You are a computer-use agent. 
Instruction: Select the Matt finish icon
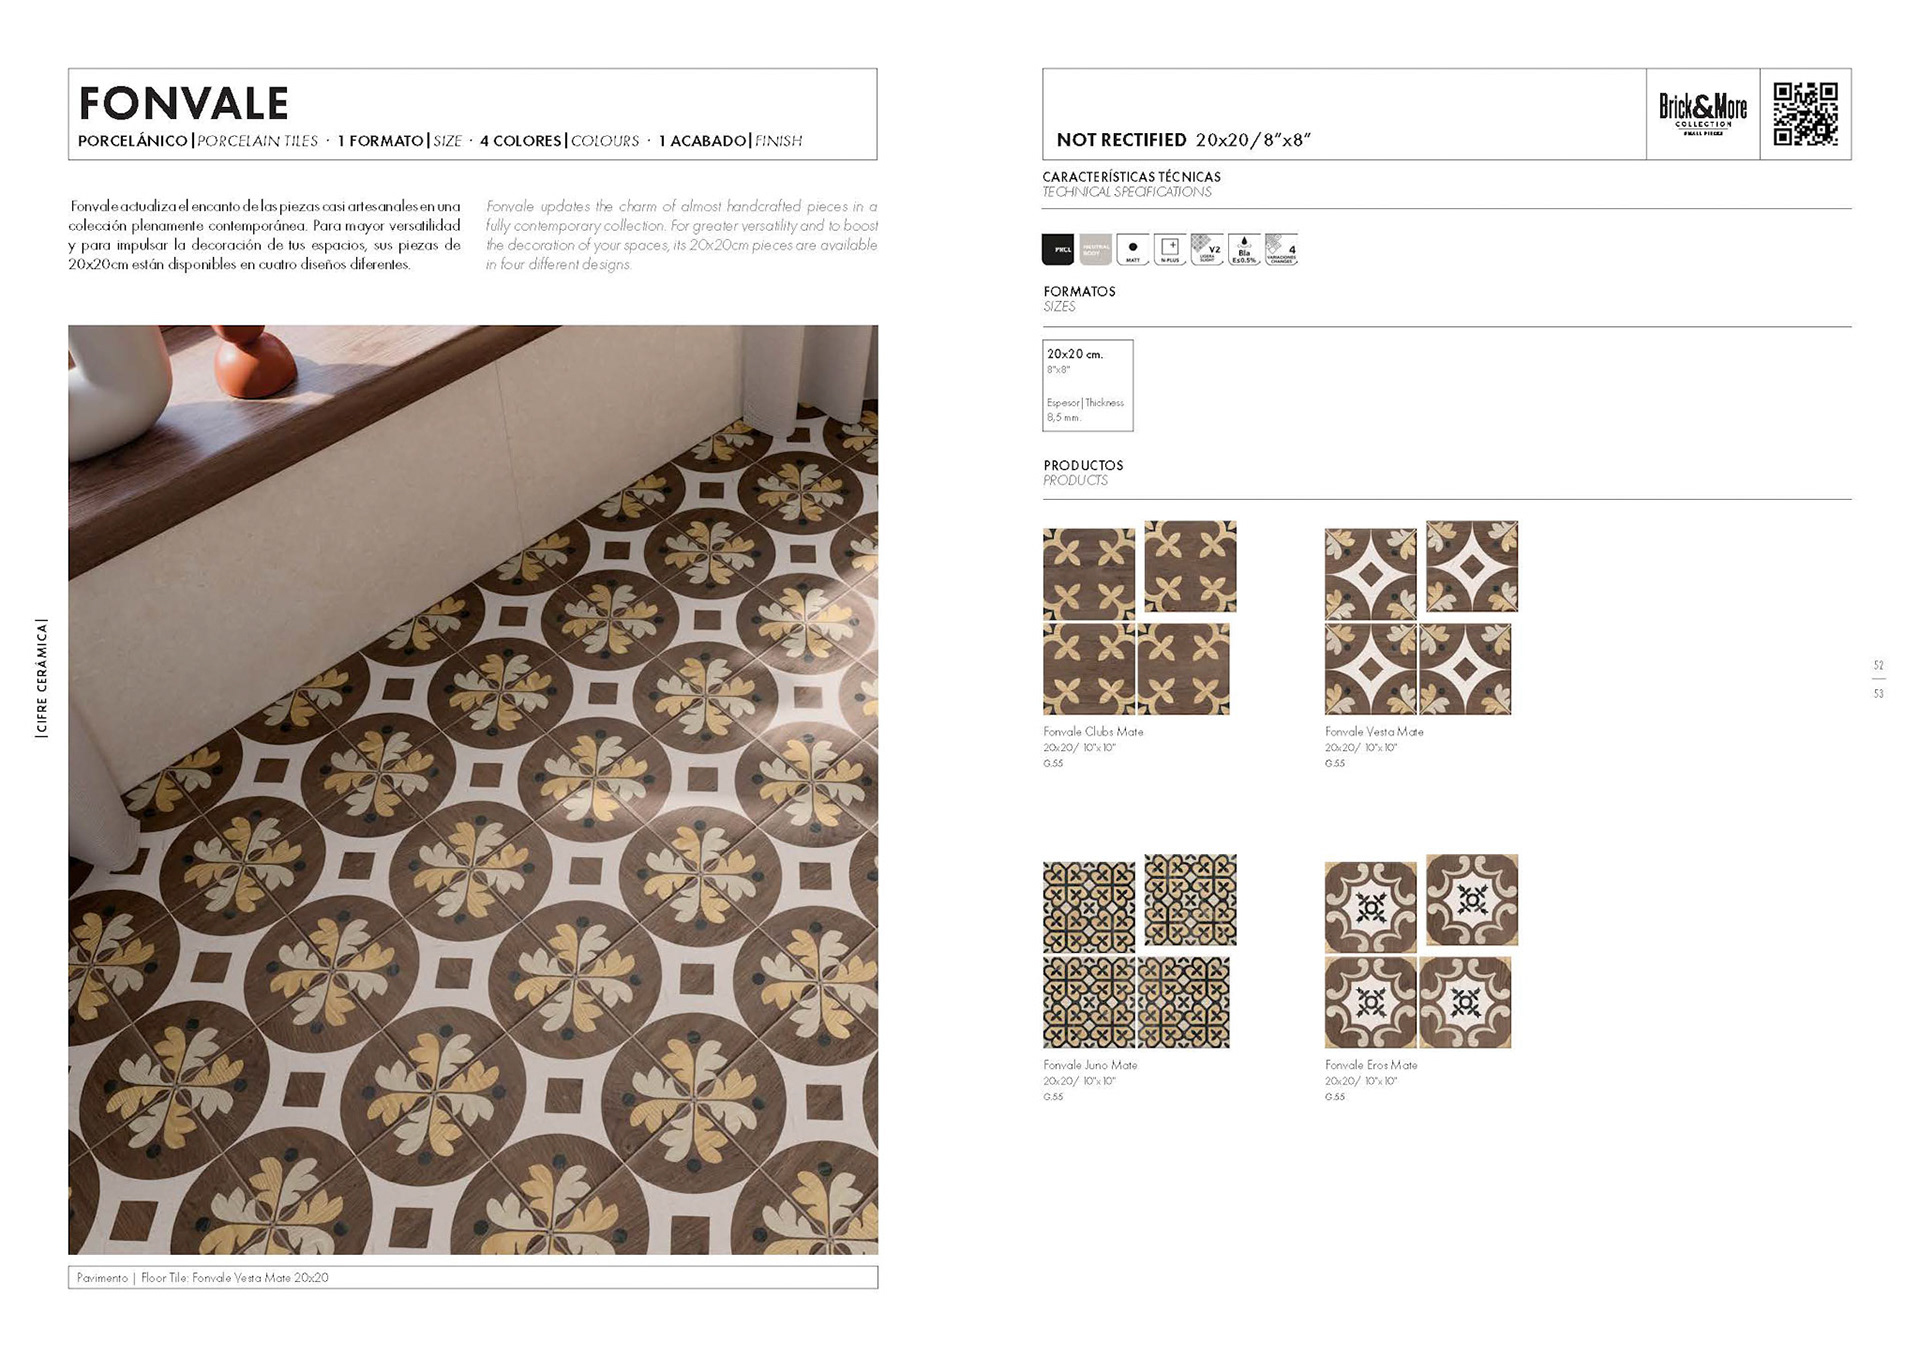pos(1133,250)
